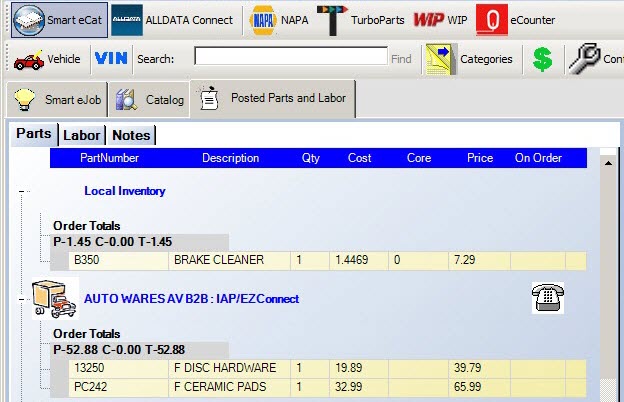Click the telephone icon for Auto Wares
This screenshot has width=624, height=402.
pyautogui.click(x=546, y=298)
